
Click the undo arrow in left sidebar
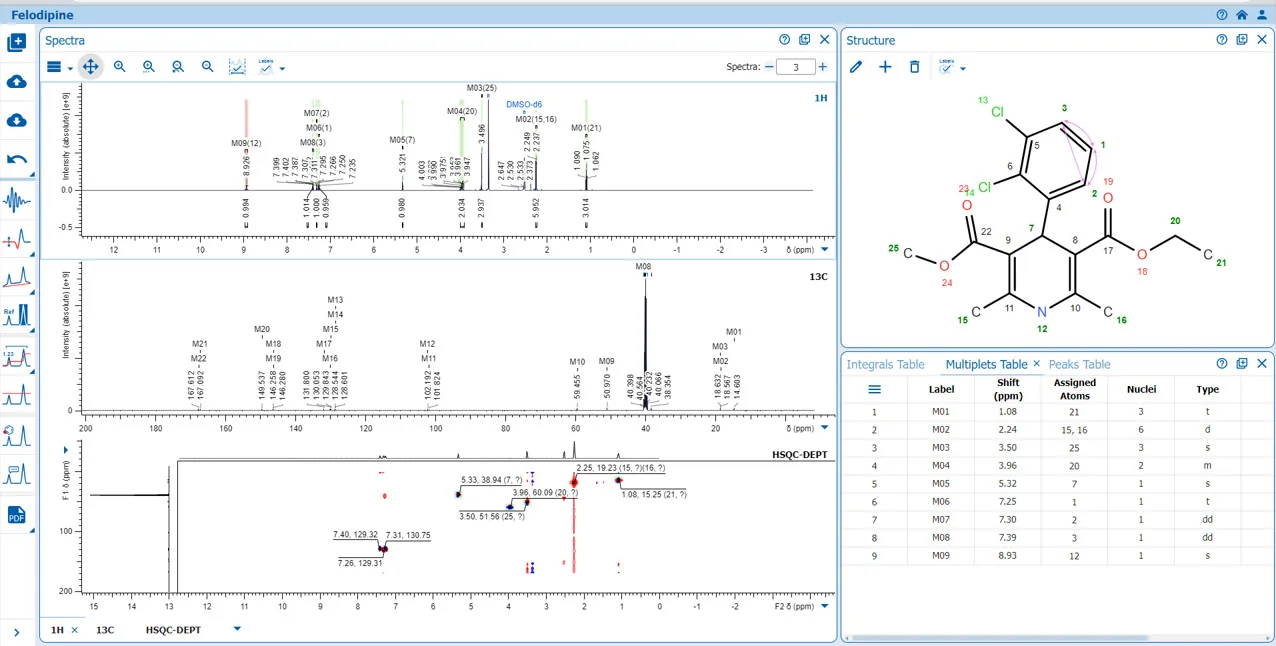17,159
